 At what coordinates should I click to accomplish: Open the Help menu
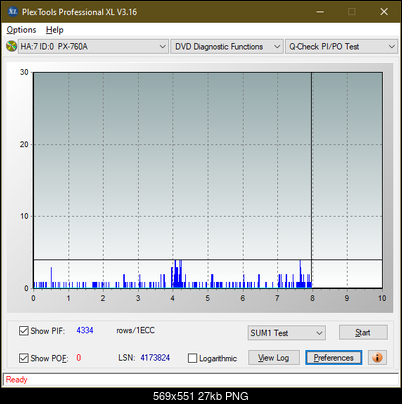[x=54, y=30]
